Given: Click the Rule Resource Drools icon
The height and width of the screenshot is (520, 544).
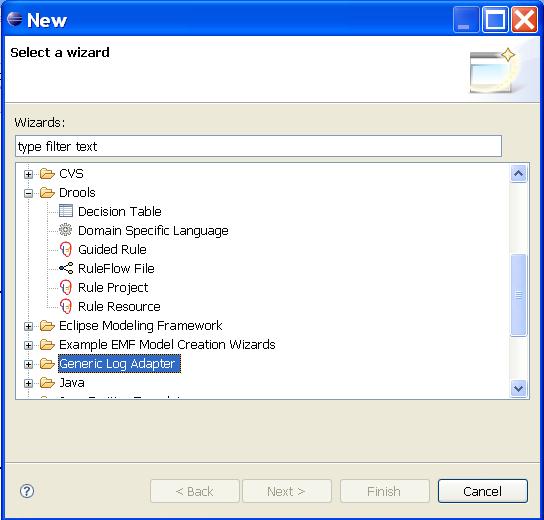Looking at the screenshot, I should point(66,306).
